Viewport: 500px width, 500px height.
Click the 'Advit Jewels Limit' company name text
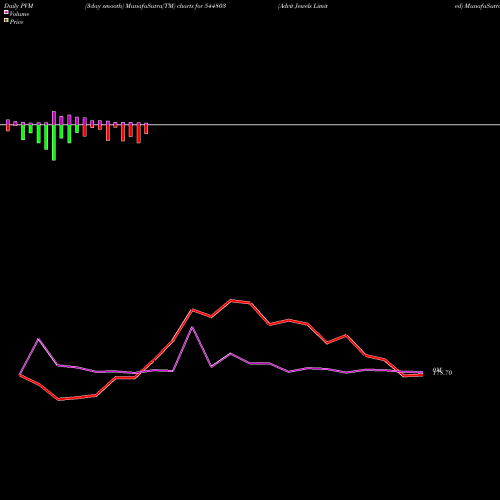303,6
